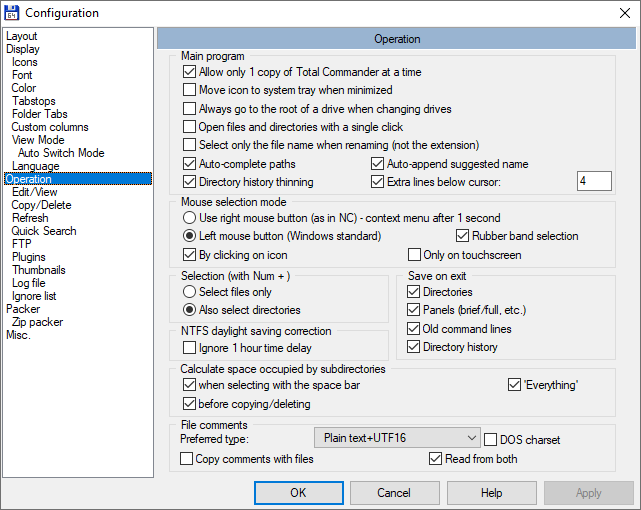Uncheck Old command lines on exit

pos(414,329)
